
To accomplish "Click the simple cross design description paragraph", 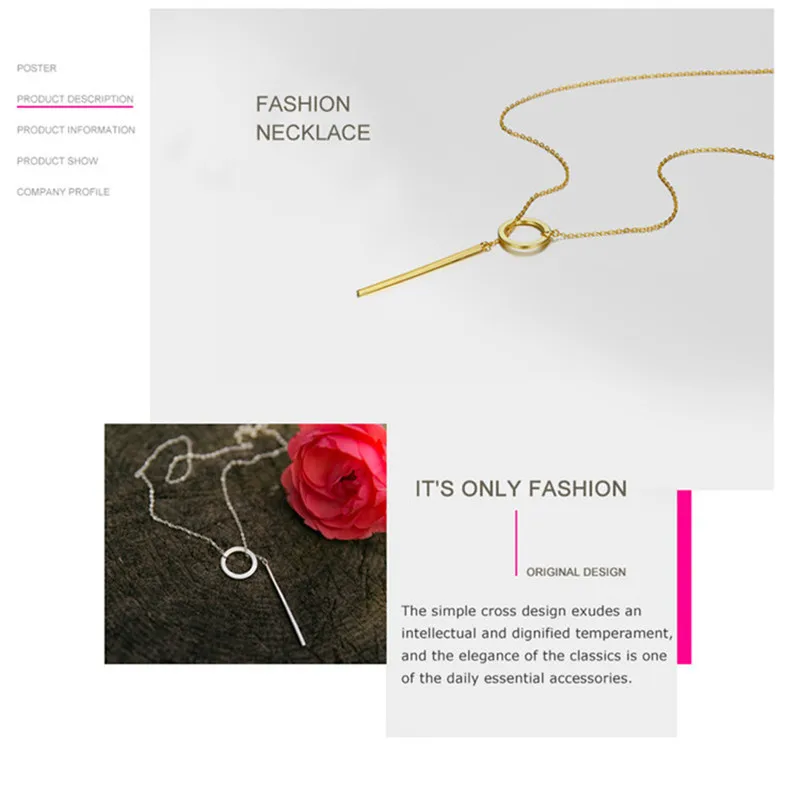I will pyautogui.click(x=537, y=644).
